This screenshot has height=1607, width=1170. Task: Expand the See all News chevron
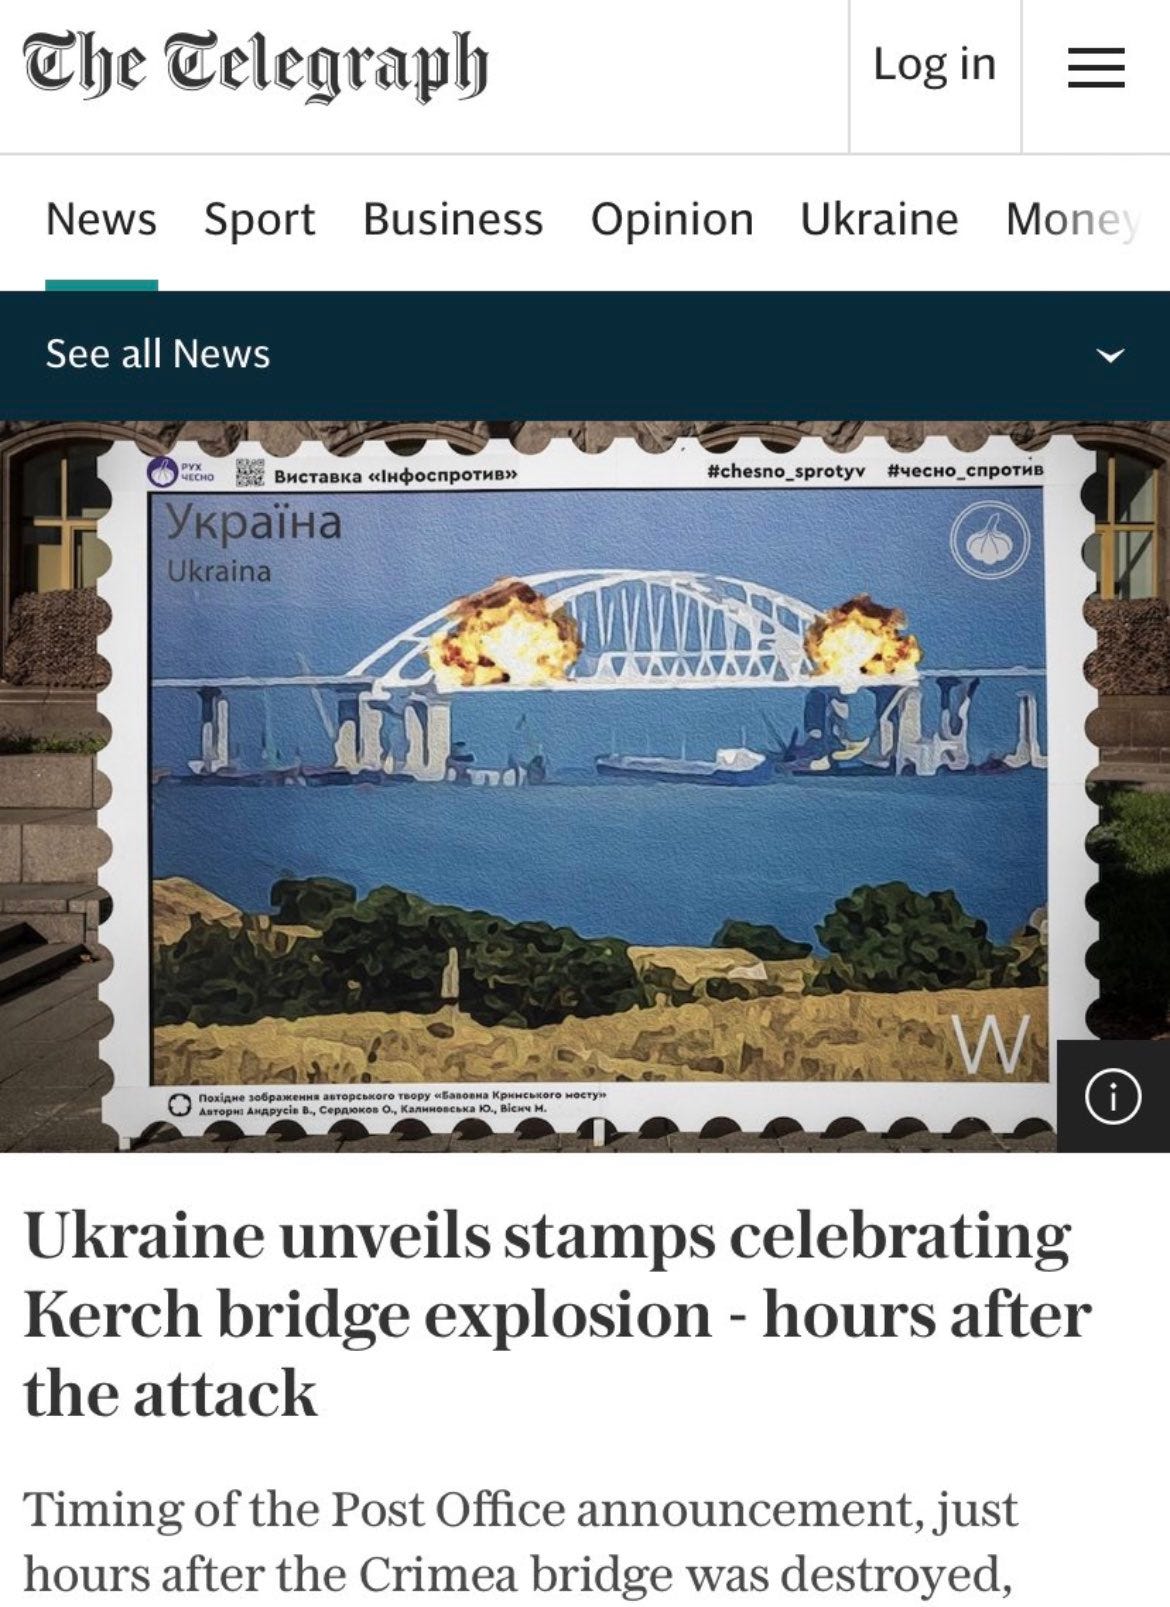click(1110, 355)
